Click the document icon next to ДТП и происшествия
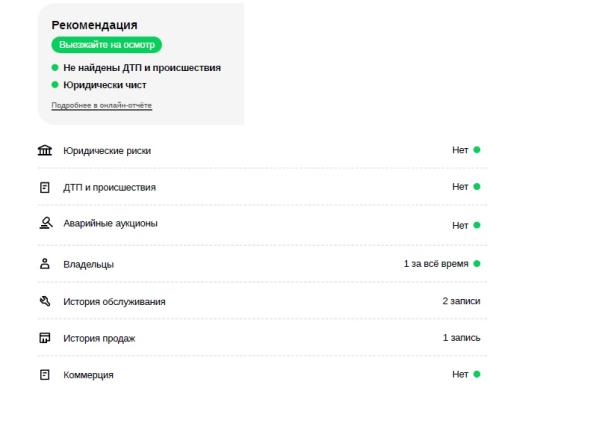The image size is (596, 447). click(x=44, y=187)
